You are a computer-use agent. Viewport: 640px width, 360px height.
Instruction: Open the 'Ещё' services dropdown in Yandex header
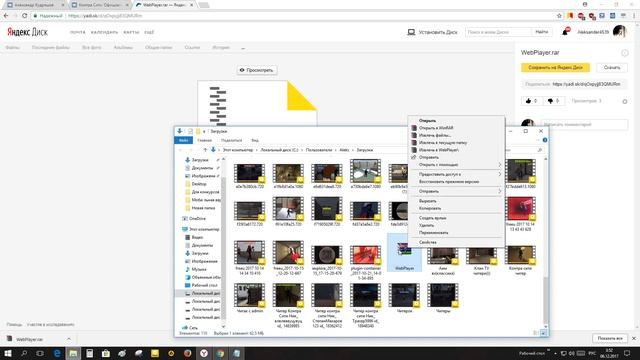point(149,32)
